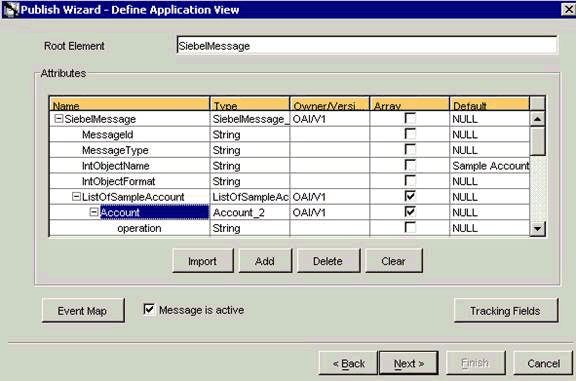This screenshot has width=576, height=381.
Task: Click the Array column header
Action: tap(410, 104)
